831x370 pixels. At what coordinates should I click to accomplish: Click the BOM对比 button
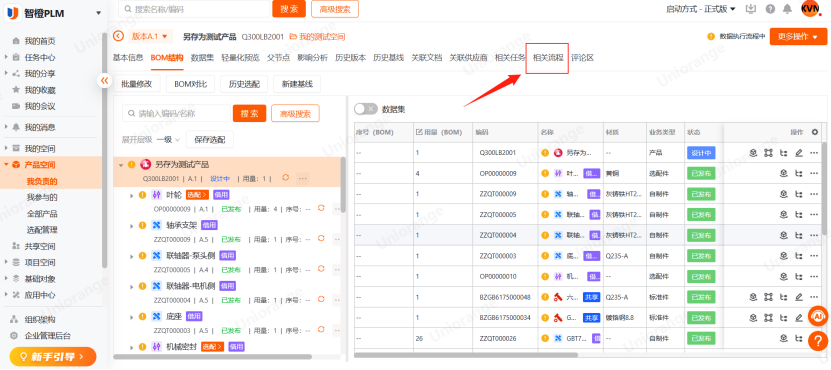tap(190, 84)
